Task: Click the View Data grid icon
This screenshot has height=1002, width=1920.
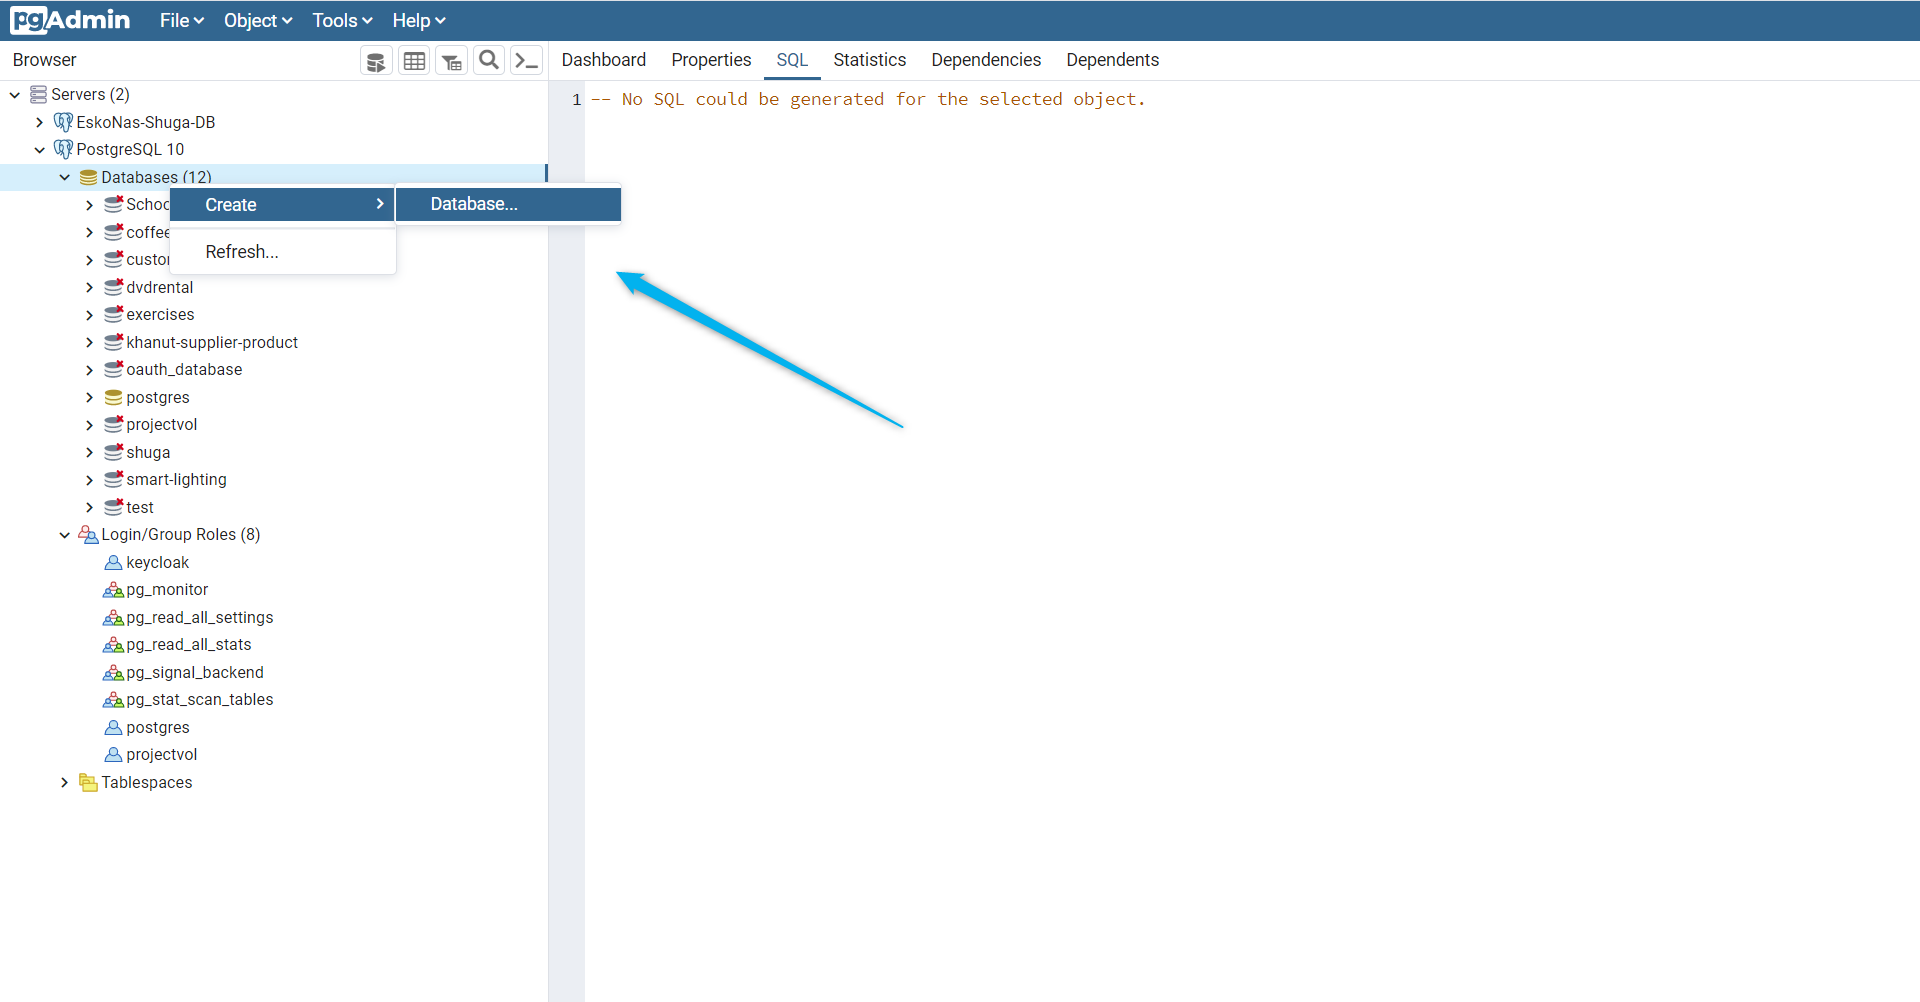Action: click(414, 61)
